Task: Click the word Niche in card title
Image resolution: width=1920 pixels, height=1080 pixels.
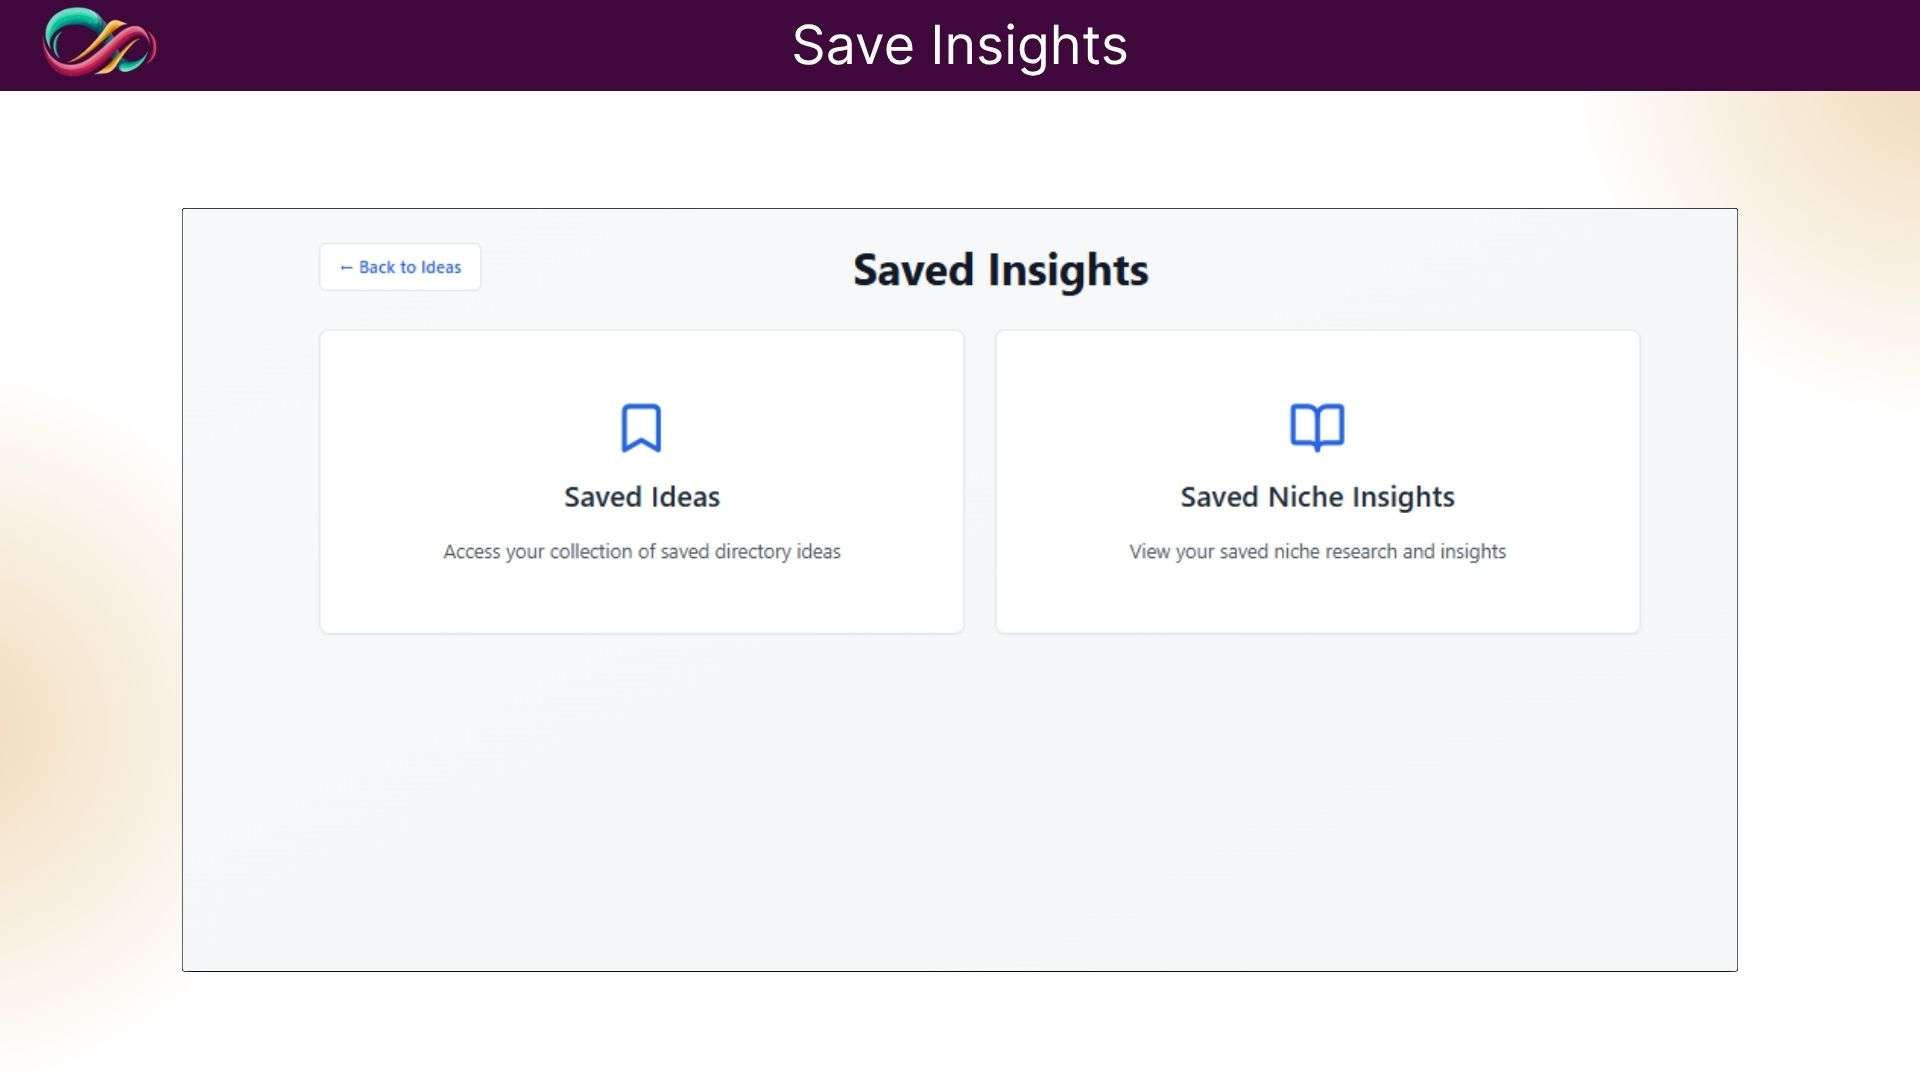Action: coord(1305,497)
